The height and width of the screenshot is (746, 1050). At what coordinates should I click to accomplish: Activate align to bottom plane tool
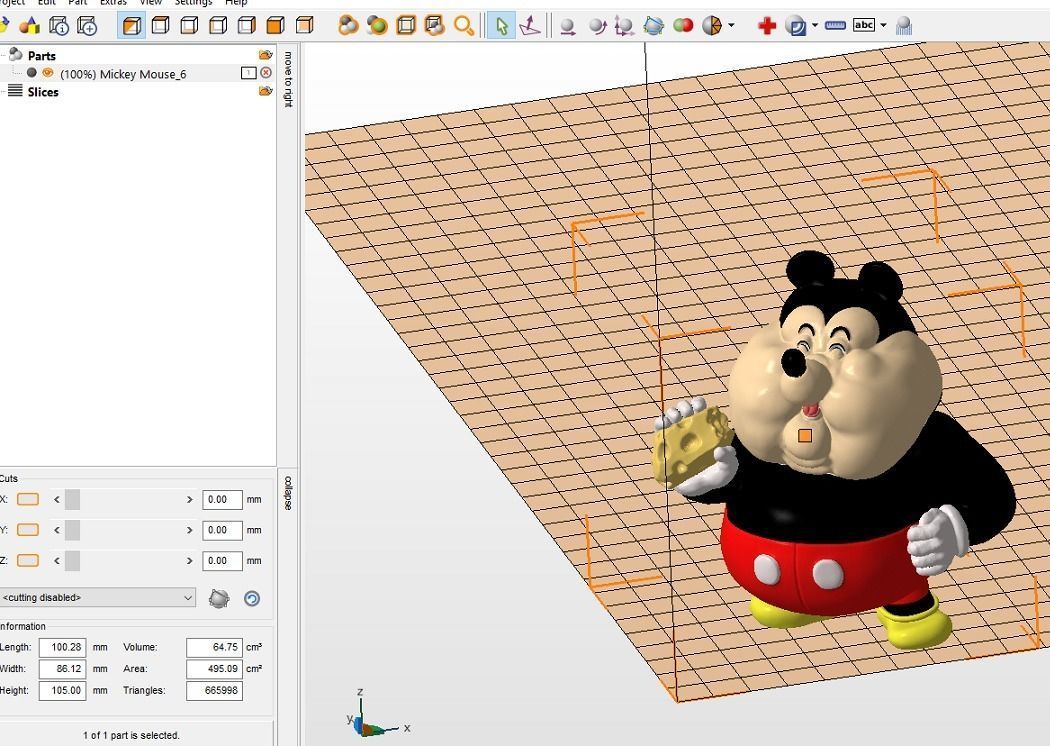[x=530, y=26]
